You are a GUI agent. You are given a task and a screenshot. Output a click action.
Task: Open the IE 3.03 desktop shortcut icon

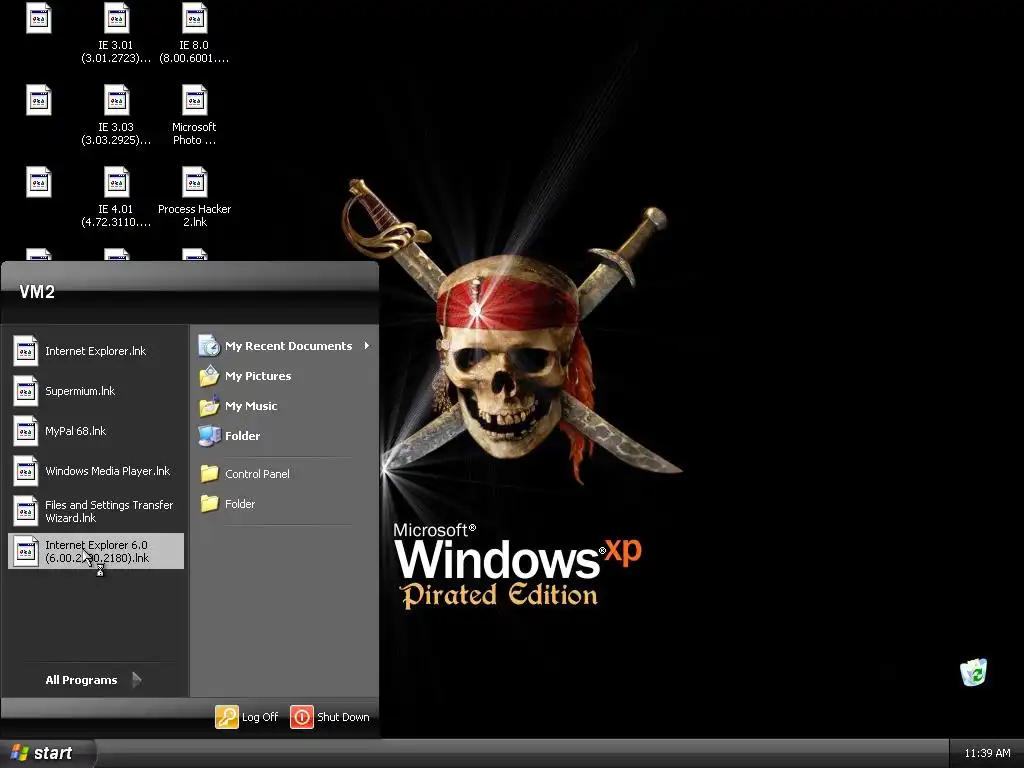click(x=116, y=101)
